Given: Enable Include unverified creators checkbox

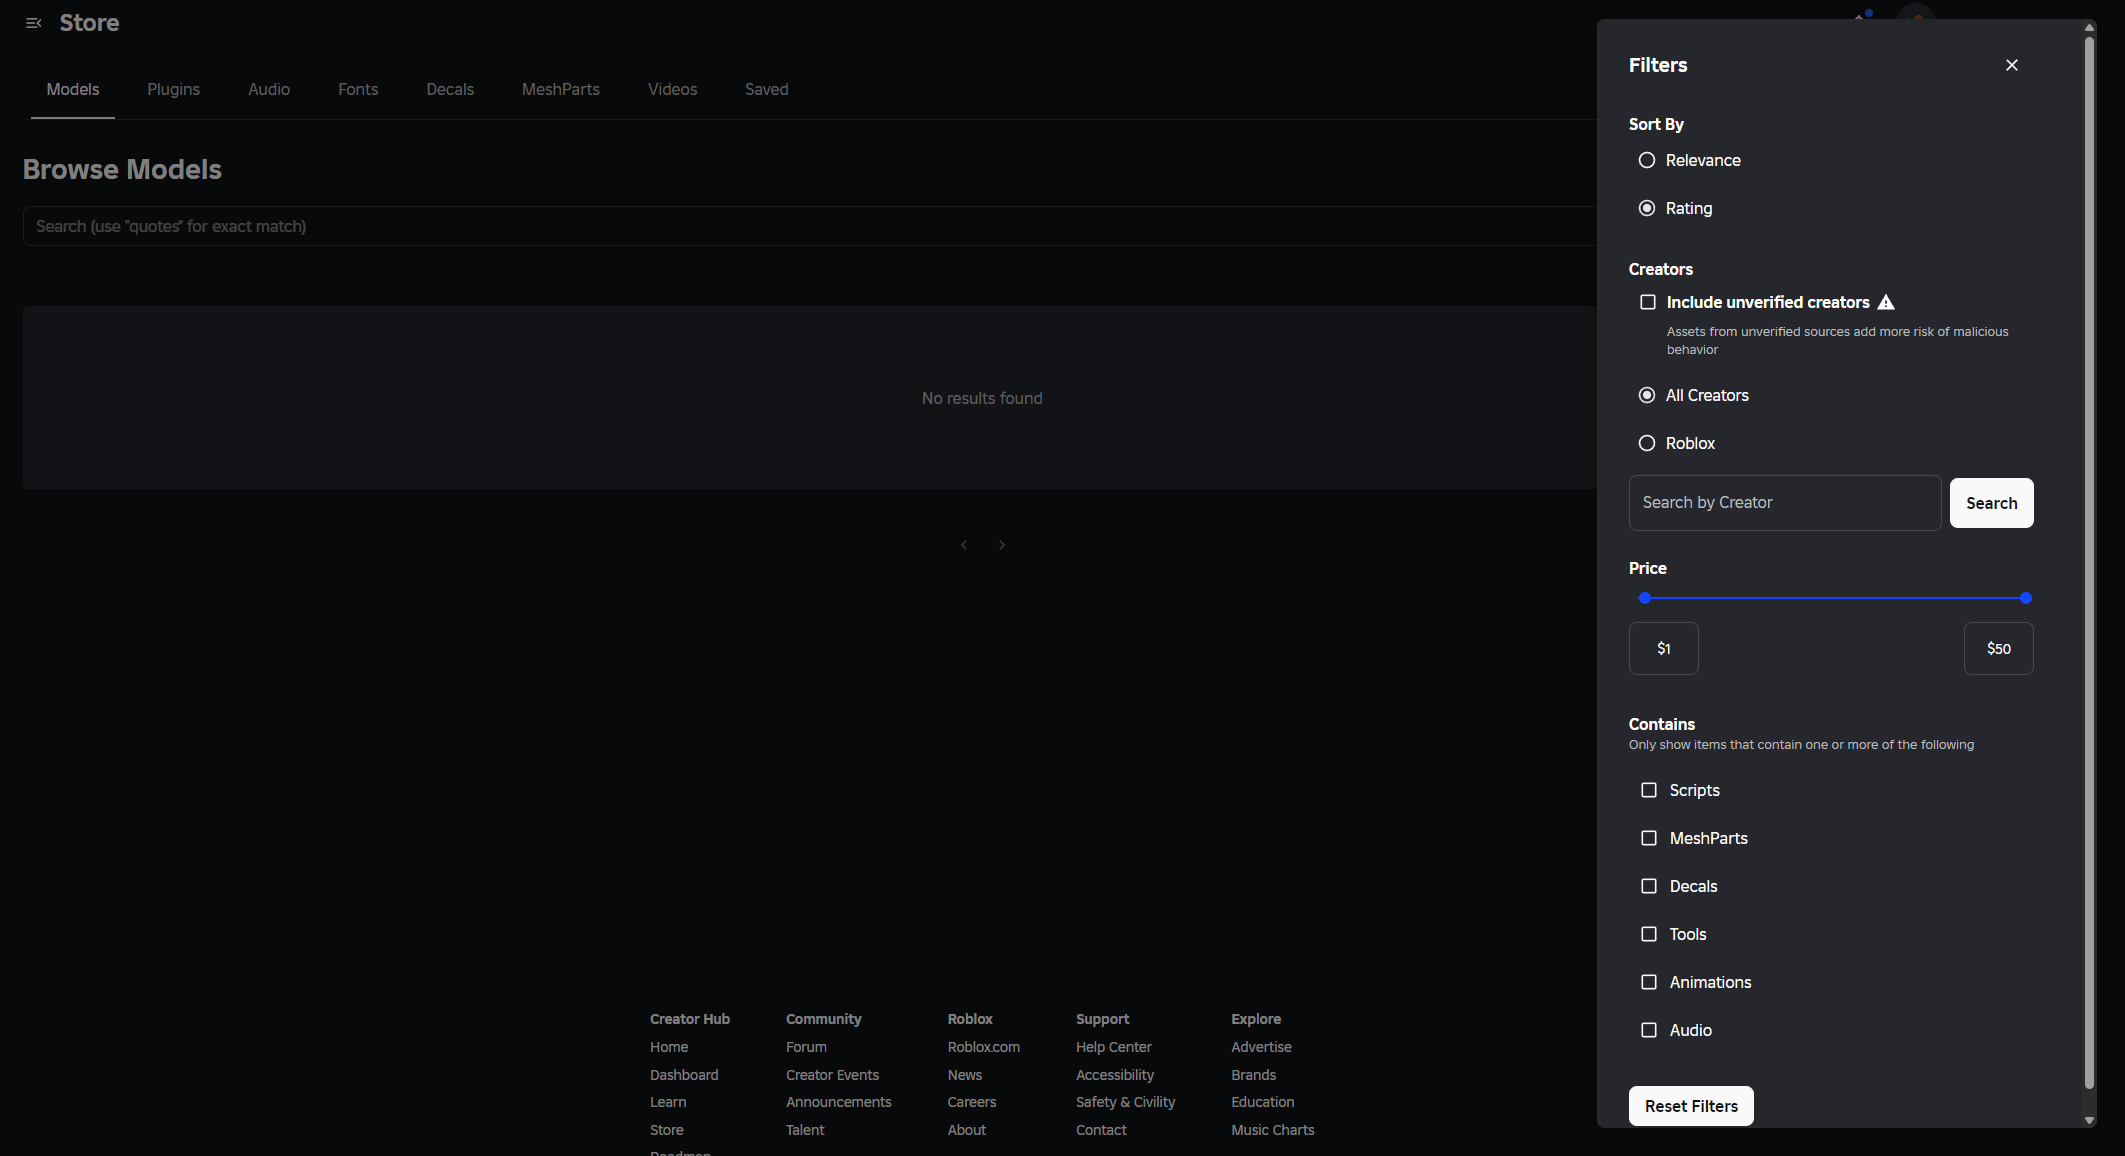Looking at the screenshot, I should coord(1648,302).
